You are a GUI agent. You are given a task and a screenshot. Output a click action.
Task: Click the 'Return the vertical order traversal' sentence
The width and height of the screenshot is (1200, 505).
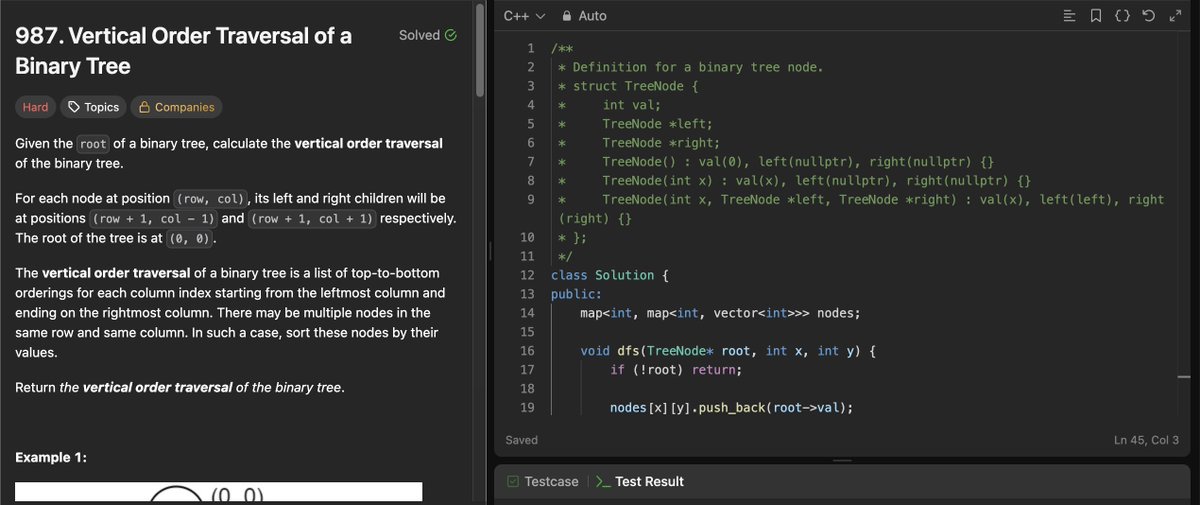(180, 388)
